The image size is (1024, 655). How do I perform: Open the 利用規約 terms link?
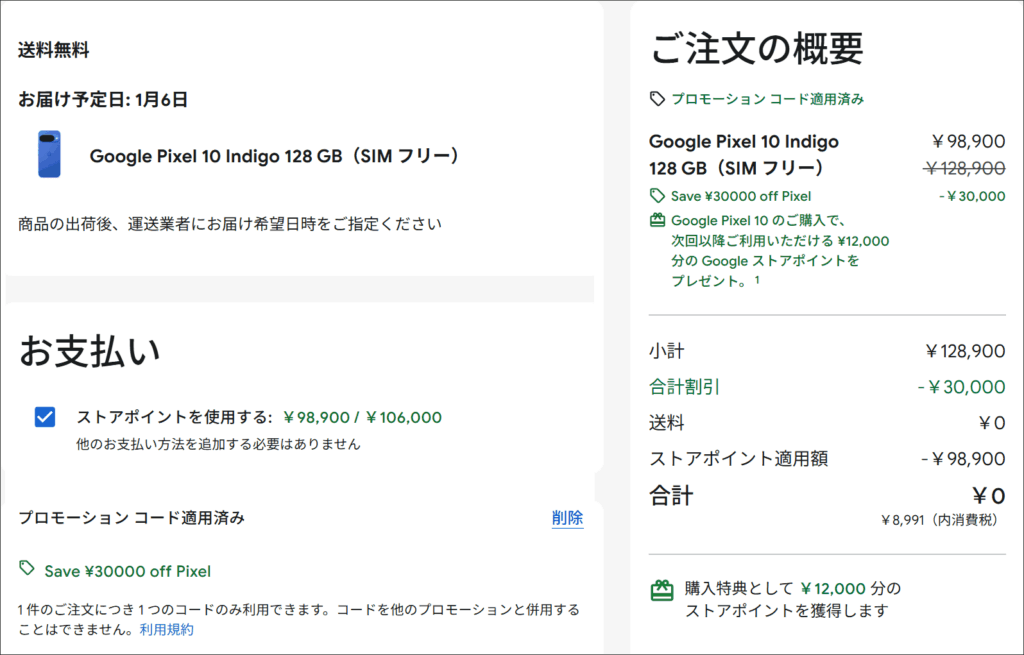166,629
